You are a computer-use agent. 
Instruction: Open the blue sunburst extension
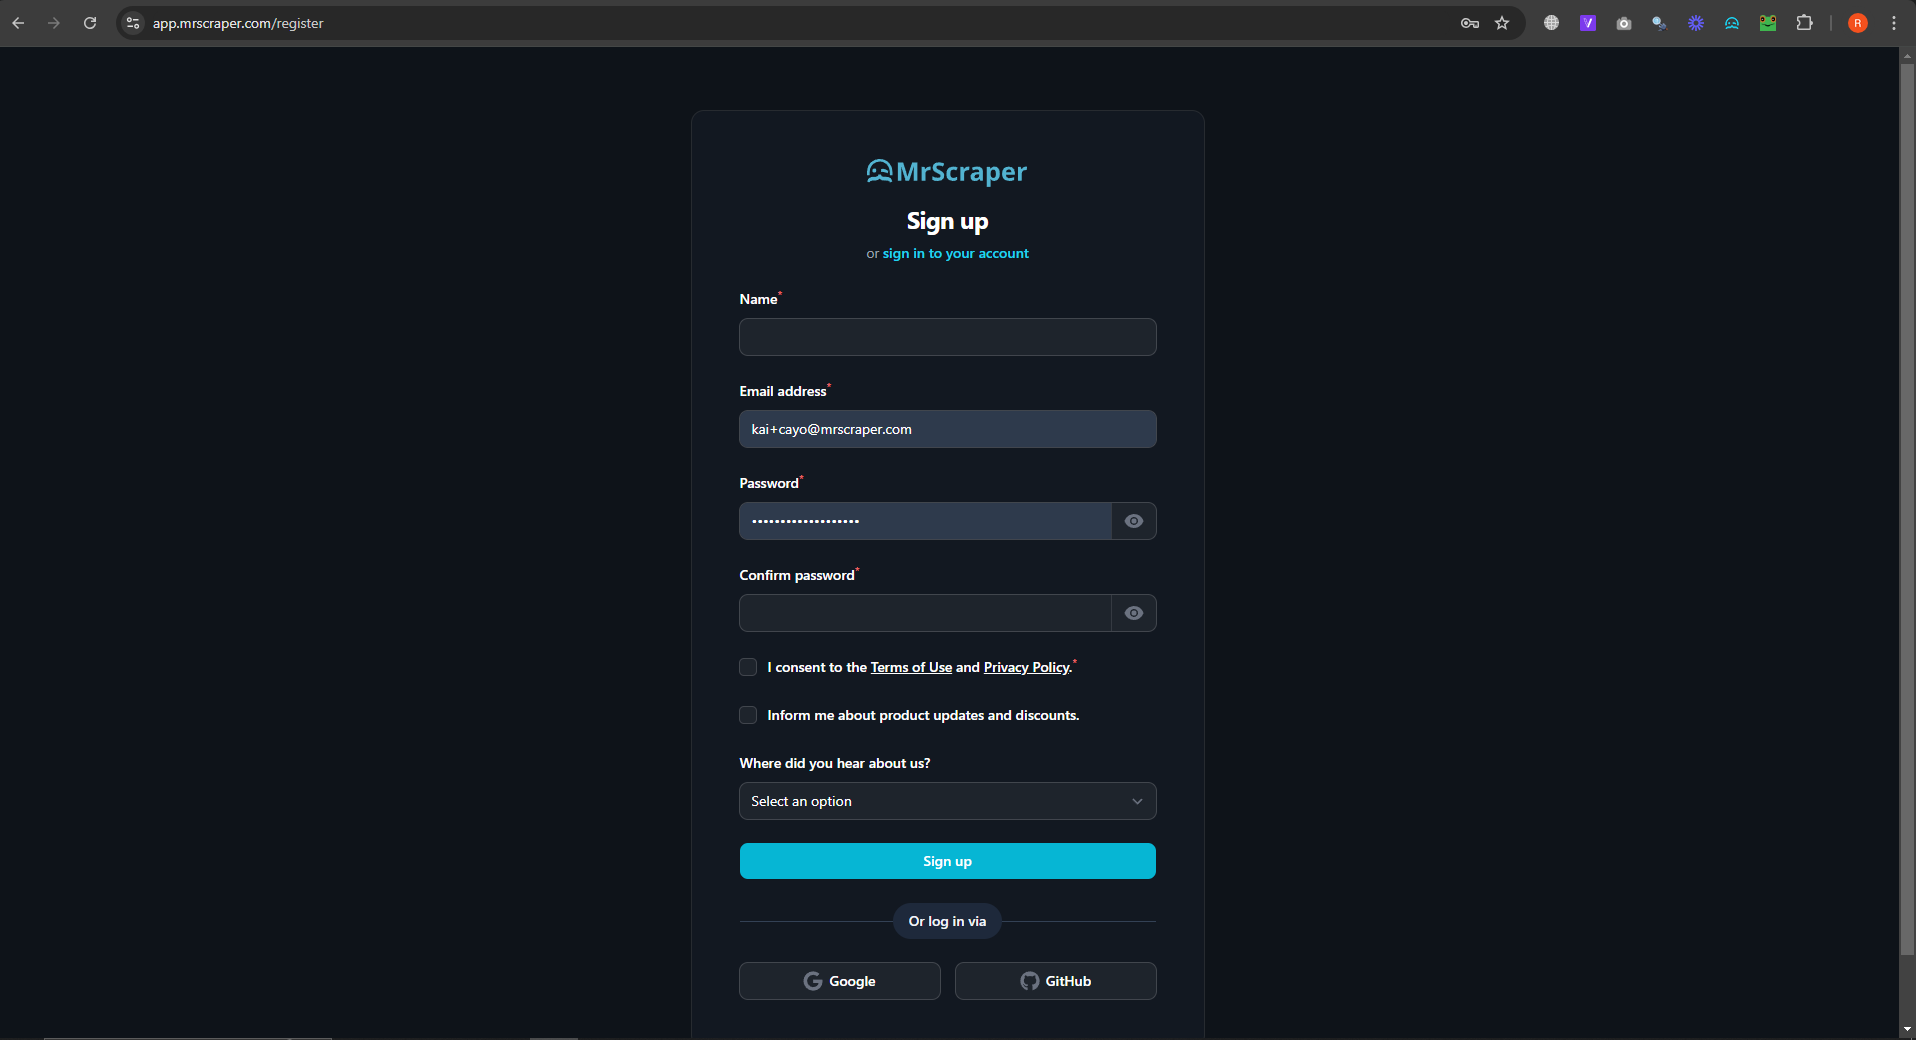[x=1695, y=23]
